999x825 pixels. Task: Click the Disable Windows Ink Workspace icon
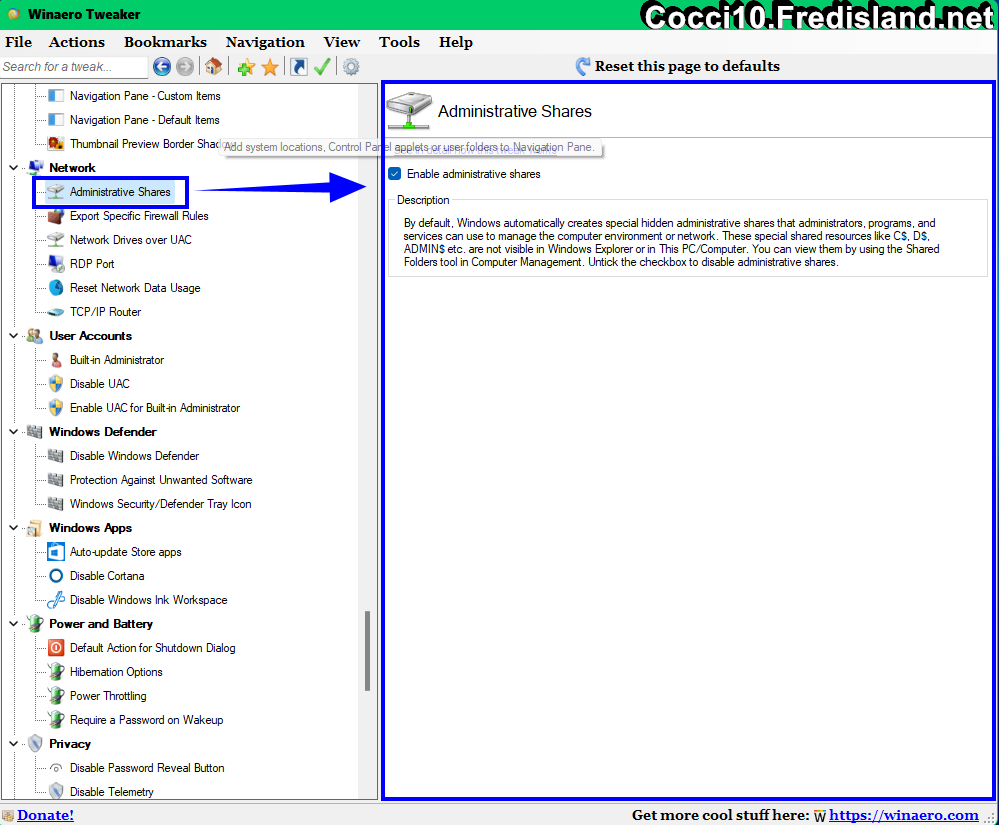[x=56, y=599]
